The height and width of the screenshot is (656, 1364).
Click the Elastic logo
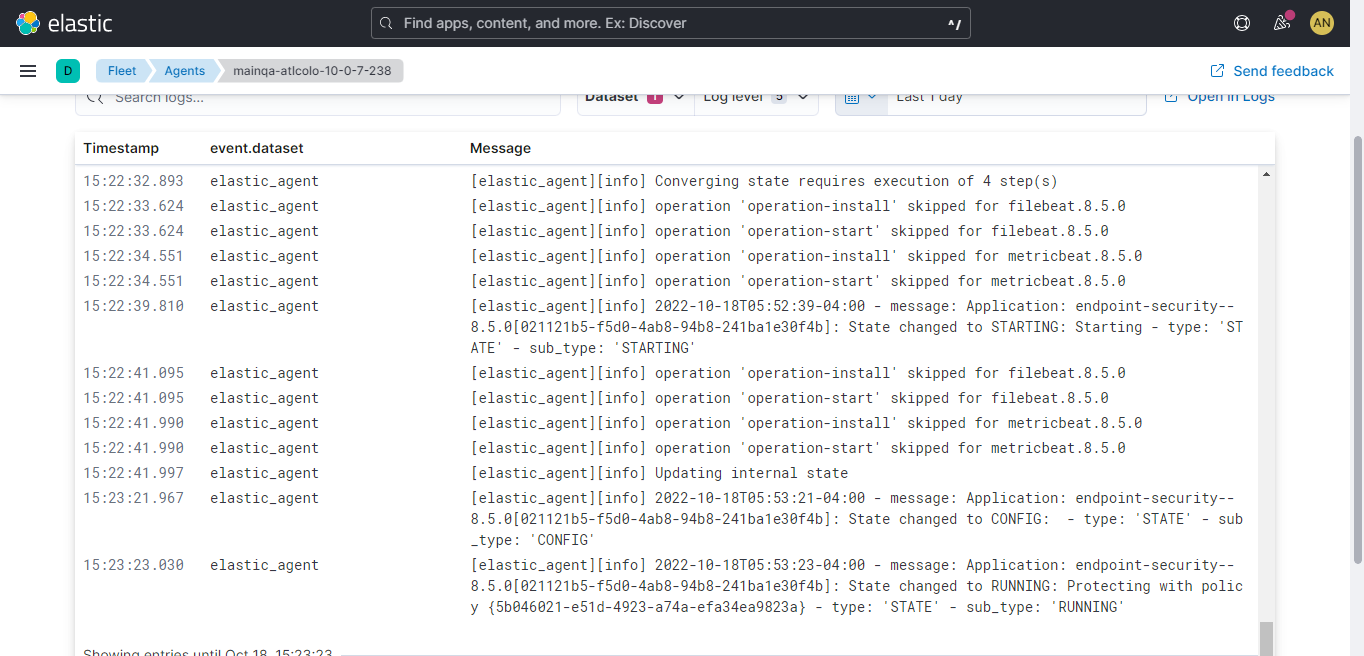tap(64, 23)
